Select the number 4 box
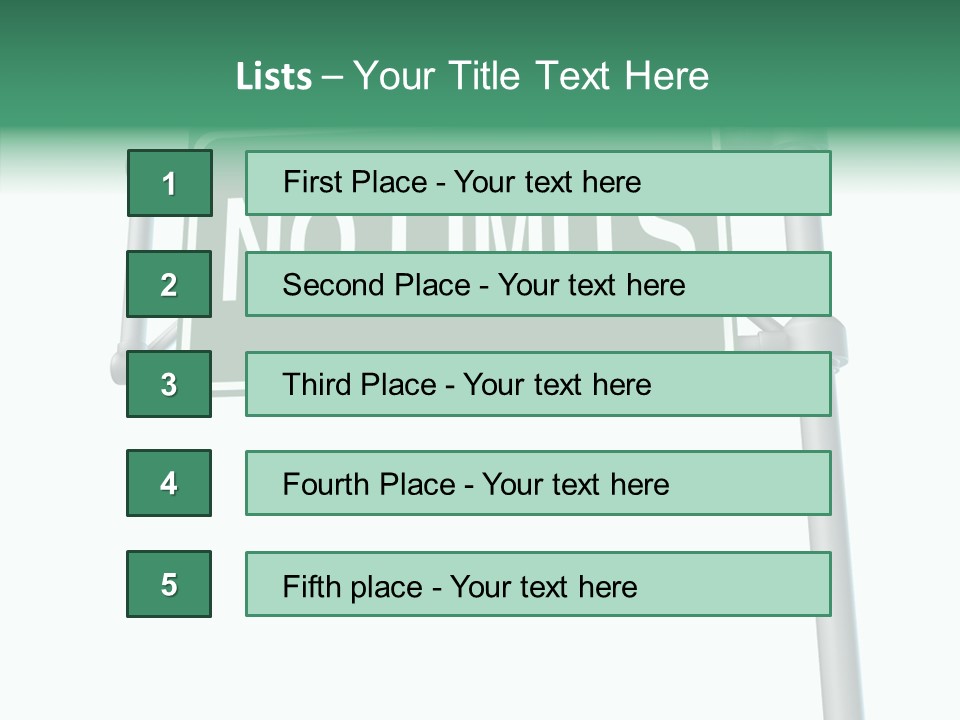 (x=169, y=483)
